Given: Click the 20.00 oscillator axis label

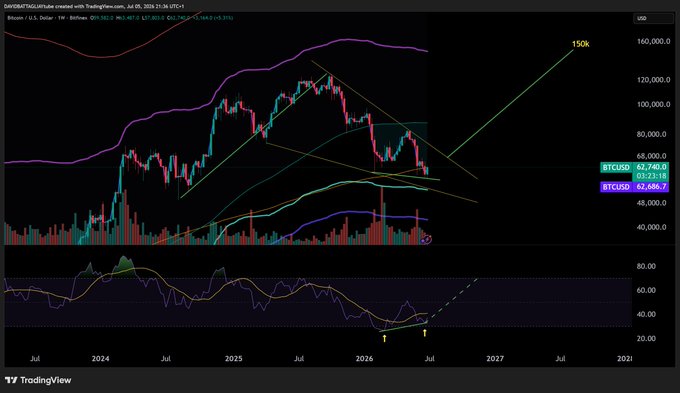Looking at the screenshot, I should (646, 338).
